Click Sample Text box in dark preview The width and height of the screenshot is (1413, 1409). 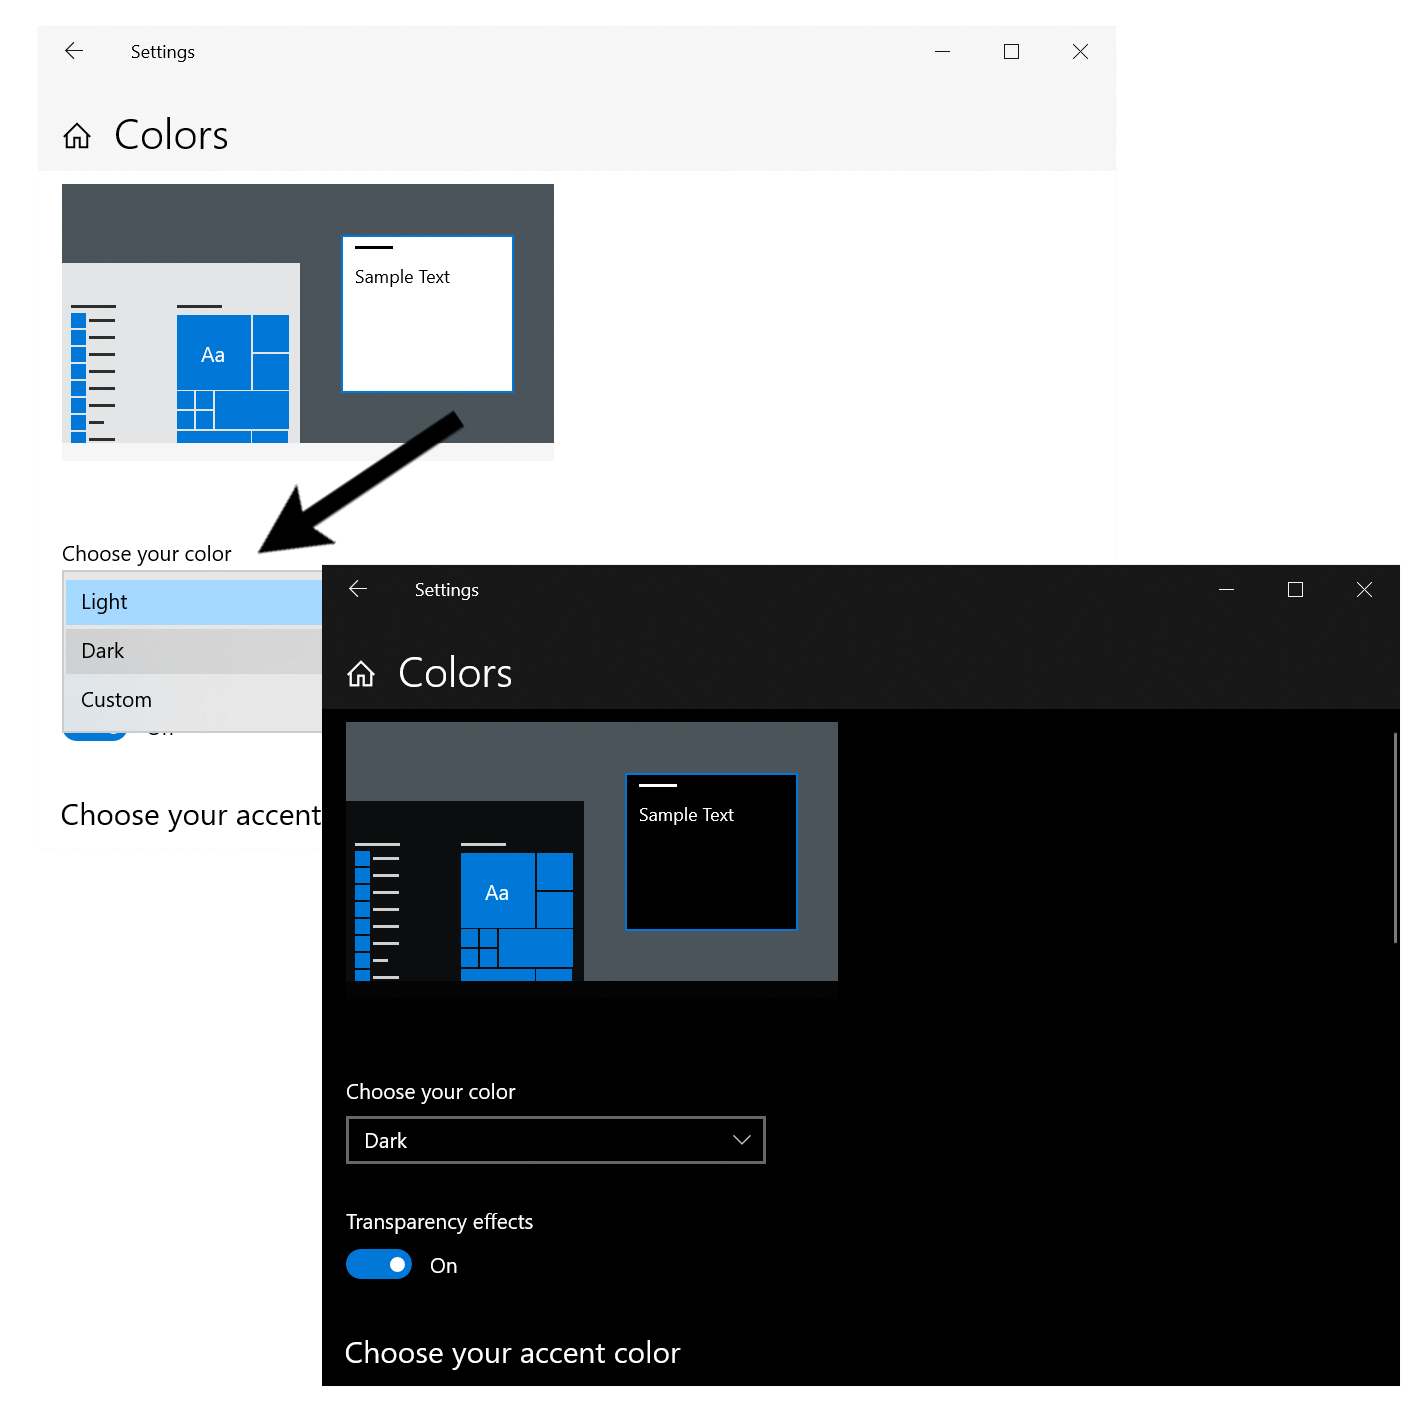[x=711, y=852]
